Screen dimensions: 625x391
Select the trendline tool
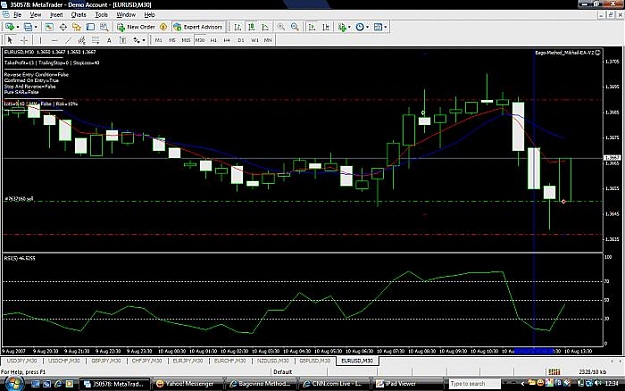(68, 40)
